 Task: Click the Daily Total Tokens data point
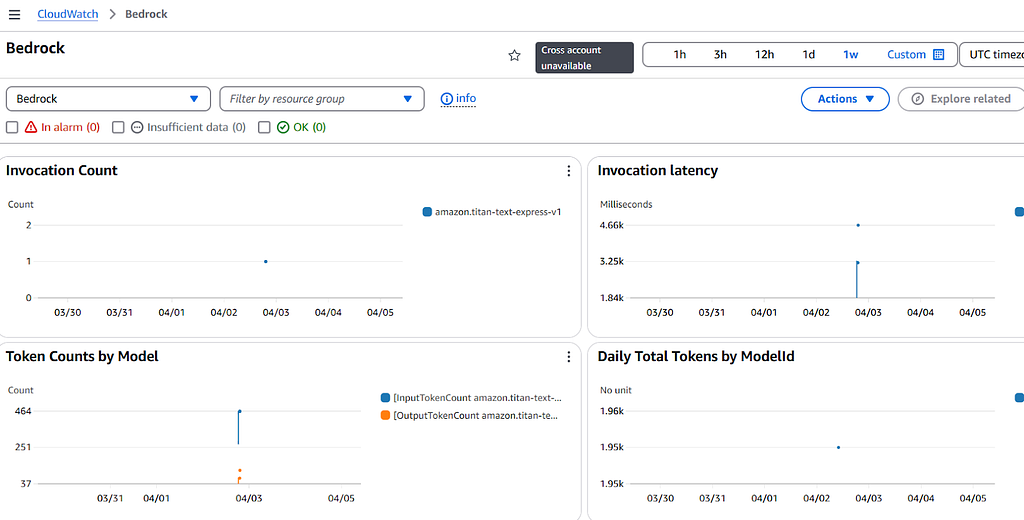[838, 447]
